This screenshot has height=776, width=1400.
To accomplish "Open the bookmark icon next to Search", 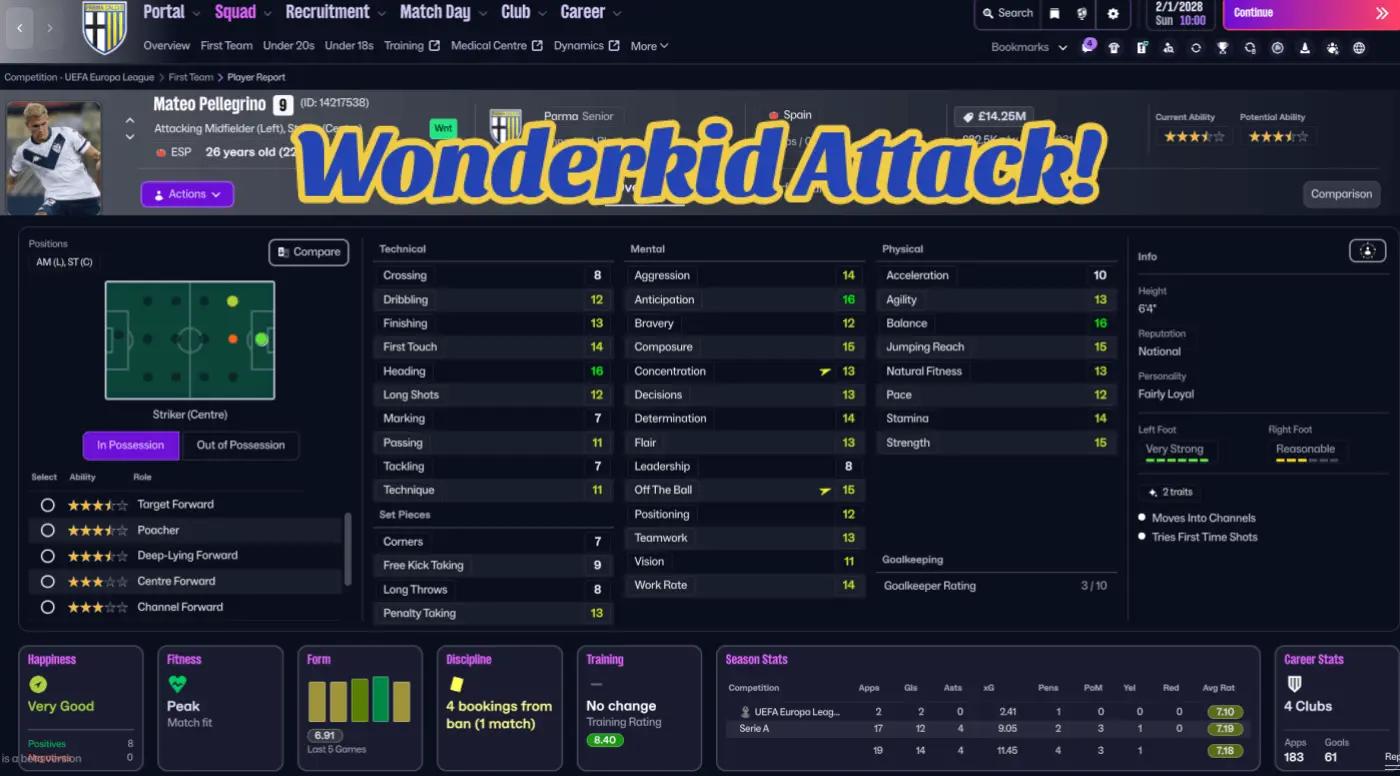I will [x=1054, y=13].
